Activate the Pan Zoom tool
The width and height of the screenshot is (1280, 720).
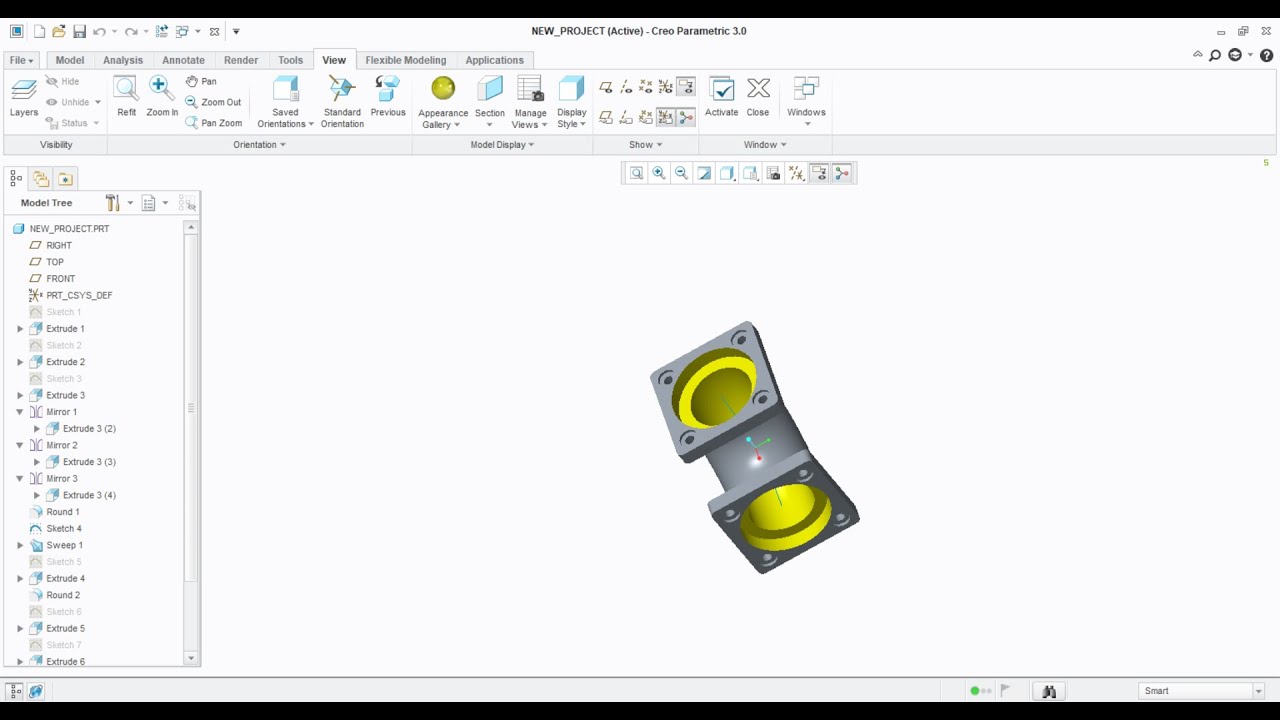[x=214, y=123]
